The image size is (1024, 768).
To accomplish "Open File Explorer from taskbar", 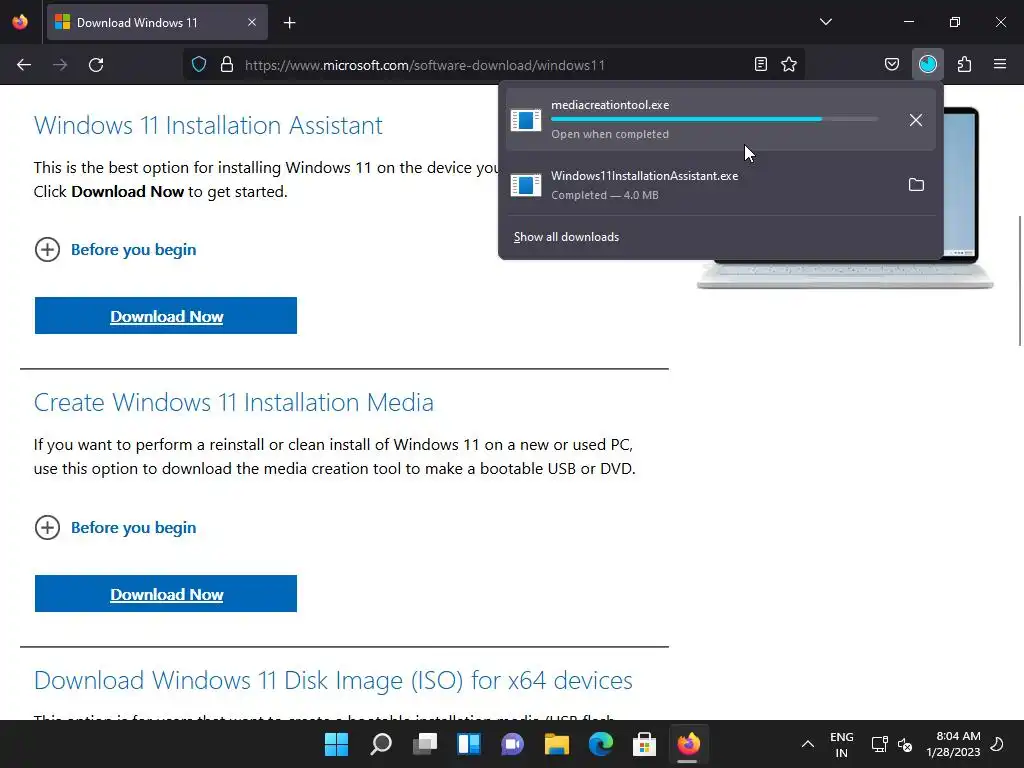I will click(557, 744).
